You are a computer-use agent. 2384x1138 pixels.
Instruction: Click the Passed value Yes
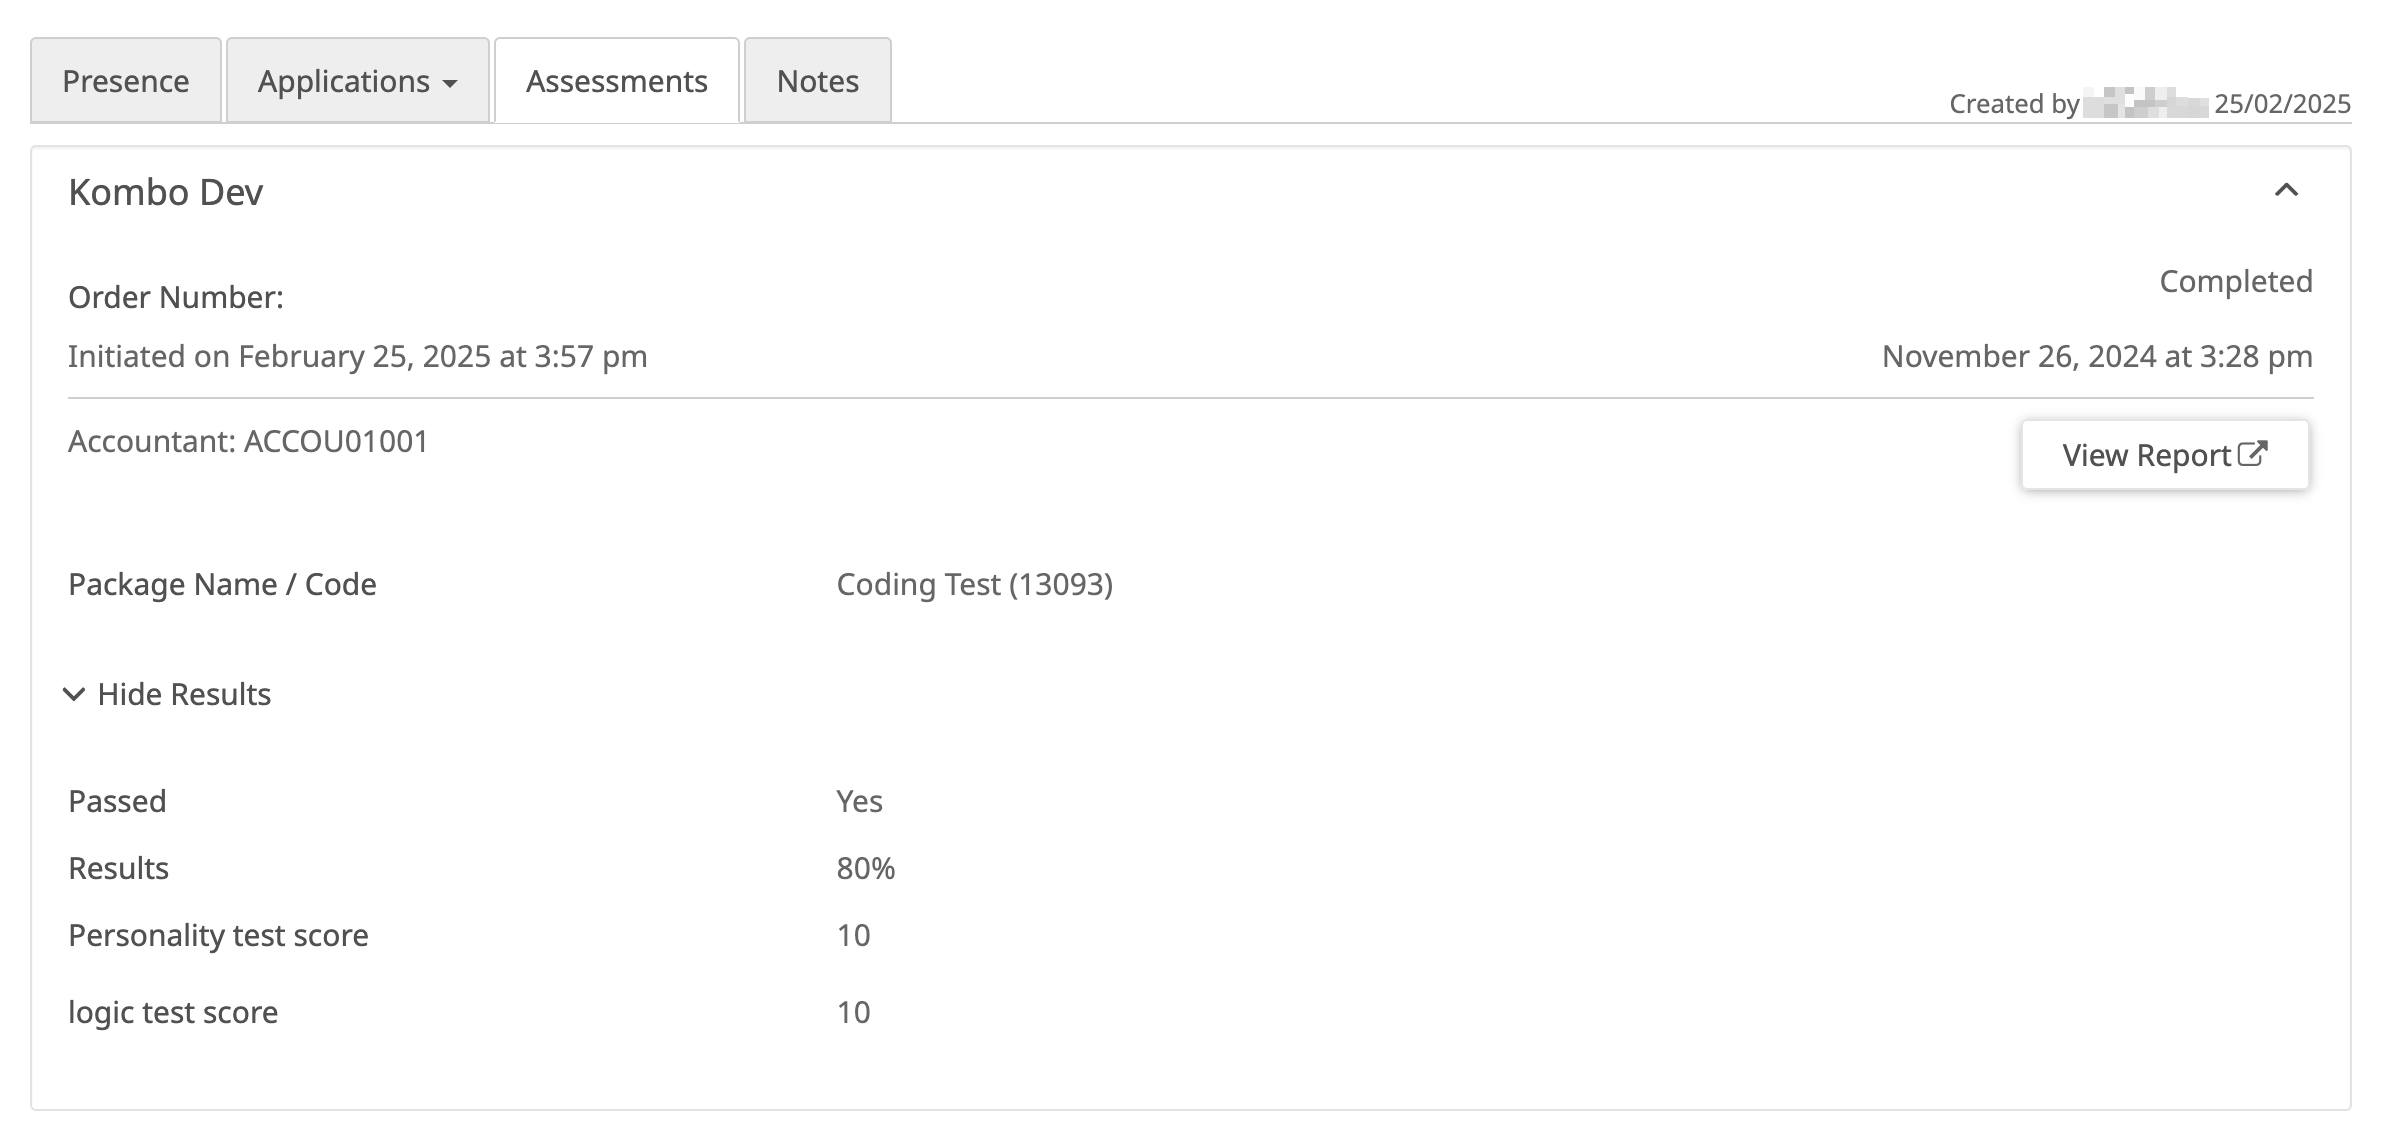click(859, 801)
